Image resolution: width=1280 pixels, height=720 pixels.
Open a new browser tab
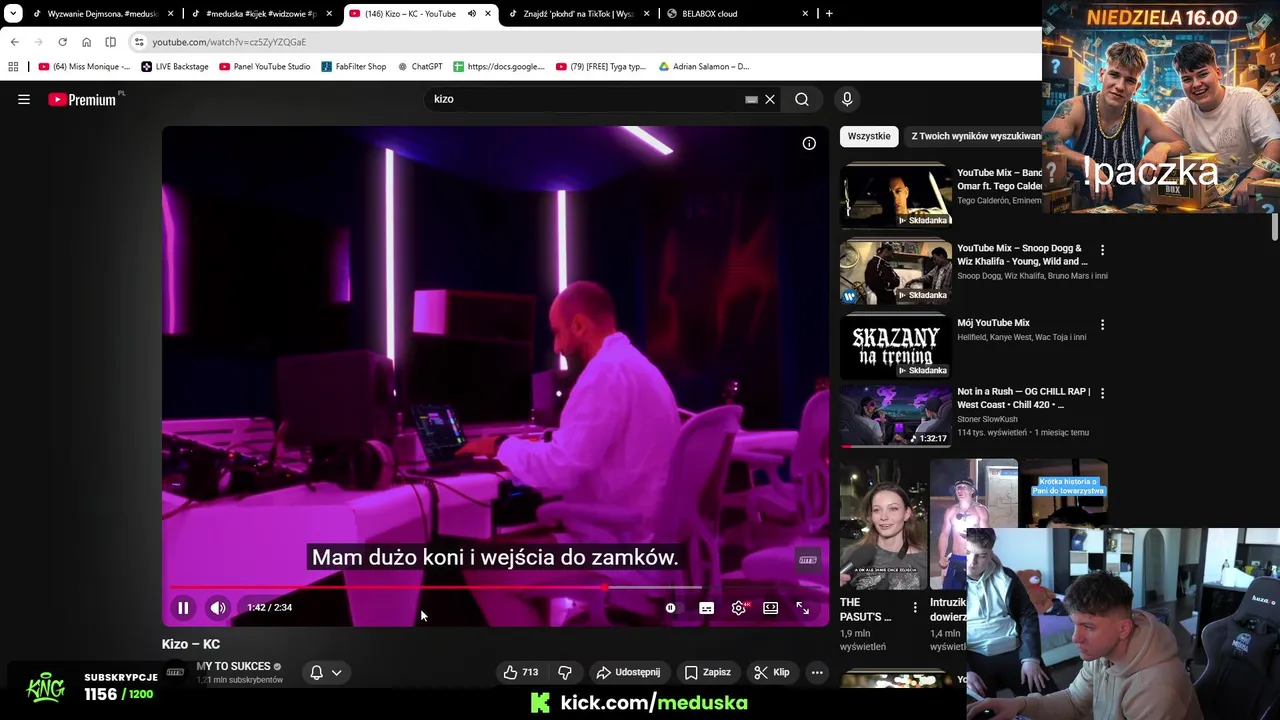[829, 14]
